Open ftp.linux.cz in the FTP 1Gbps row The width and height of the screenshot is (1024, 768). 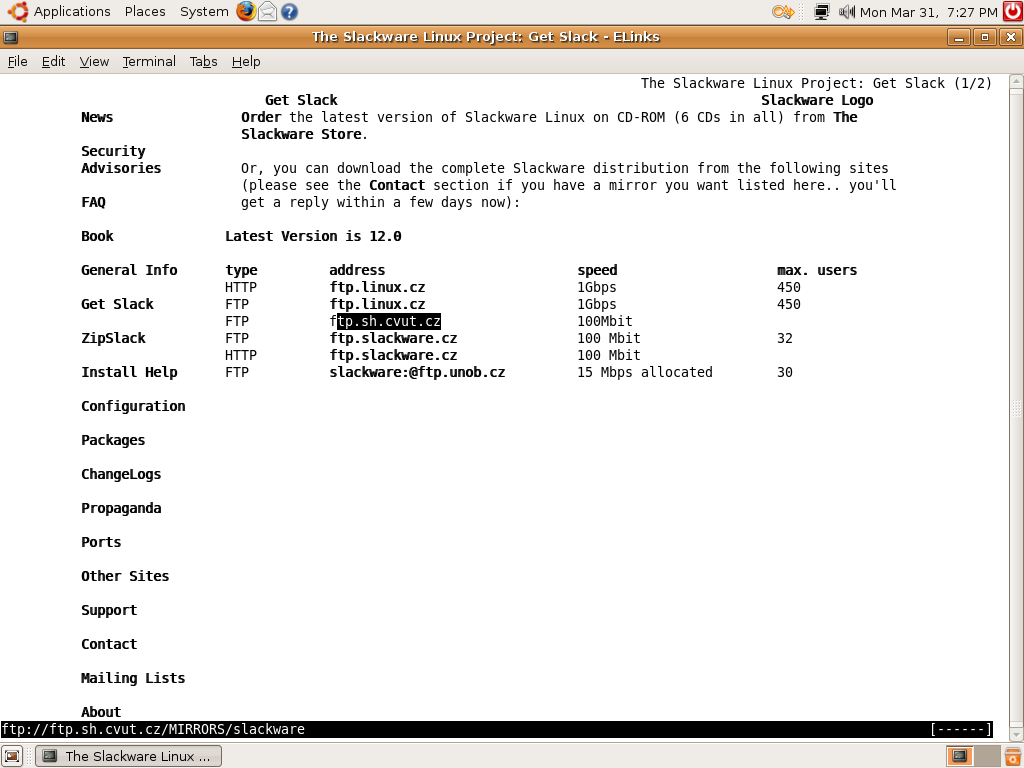377,304
